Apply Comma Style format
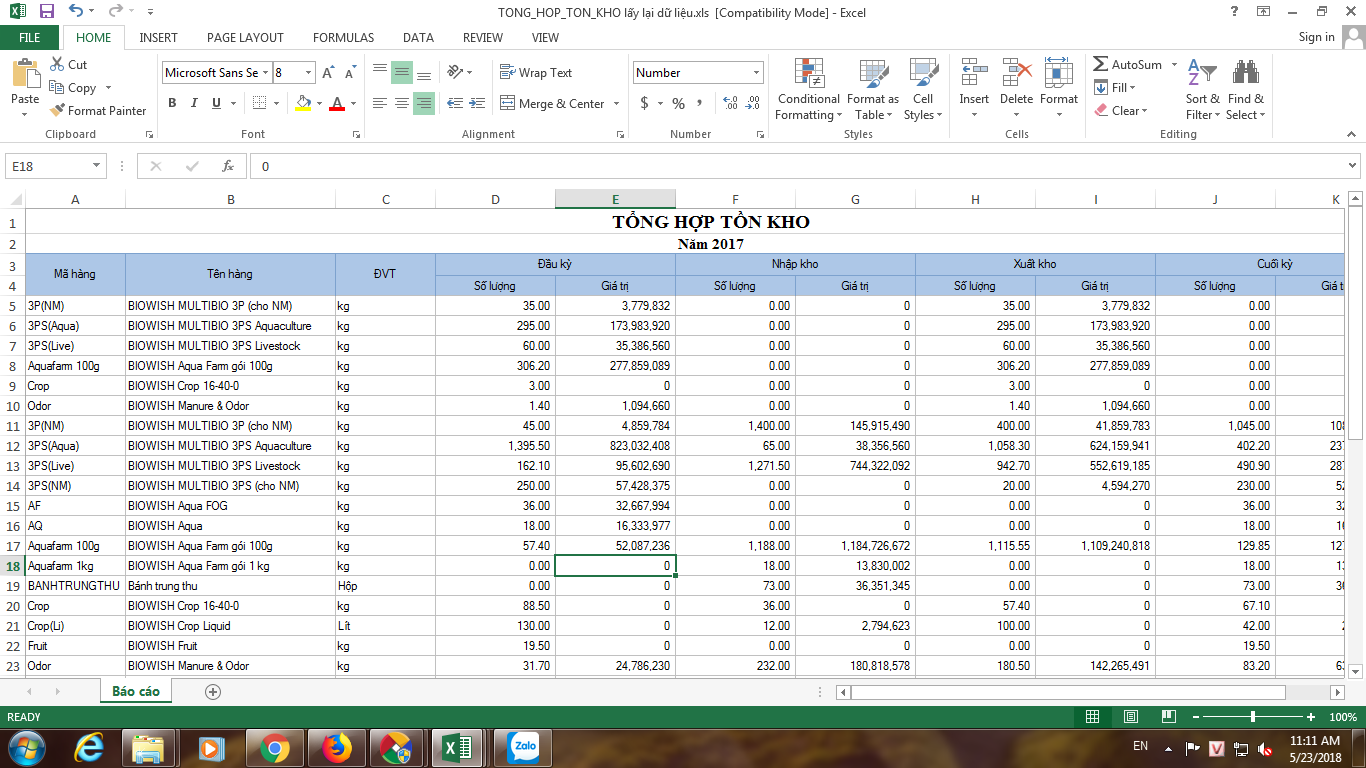1366x768 pixels. tap(700, 103)
